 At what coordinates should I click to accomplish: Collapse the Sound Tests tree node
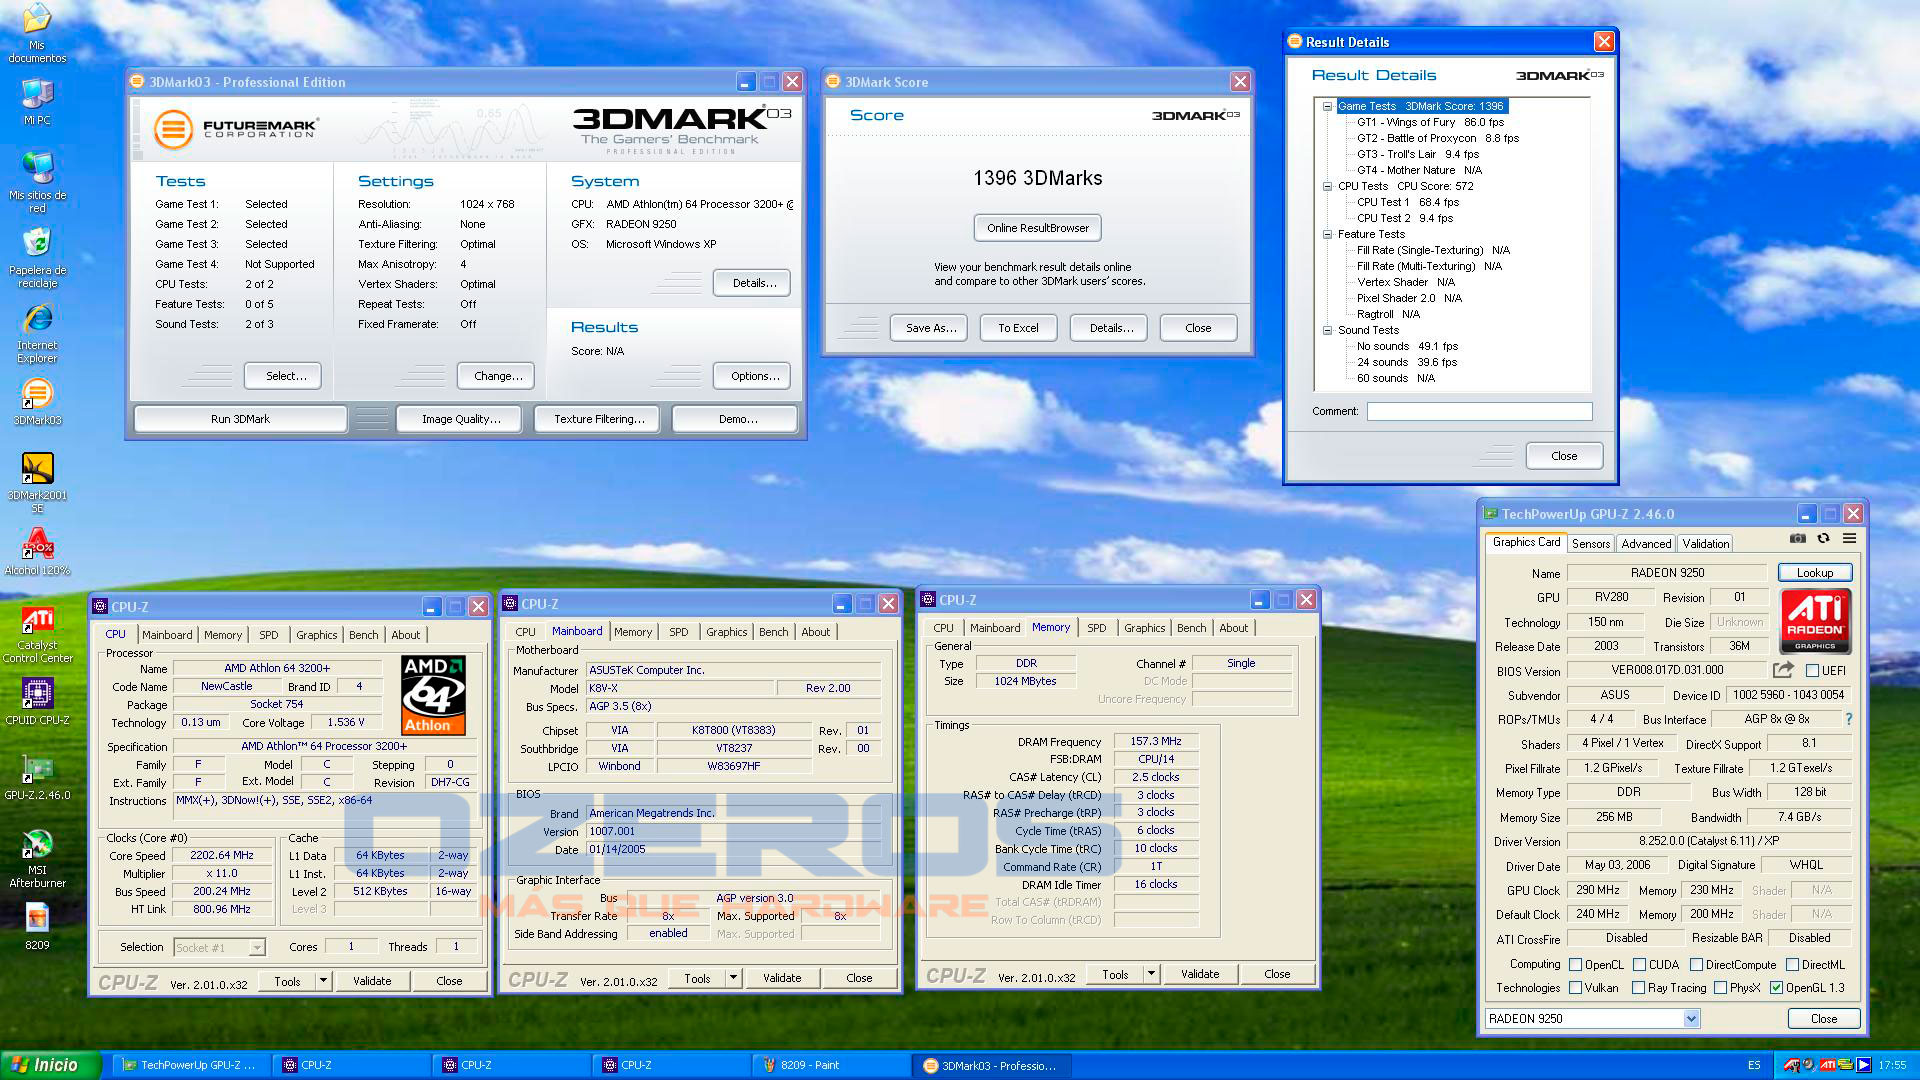click(x=1327, y=330)
